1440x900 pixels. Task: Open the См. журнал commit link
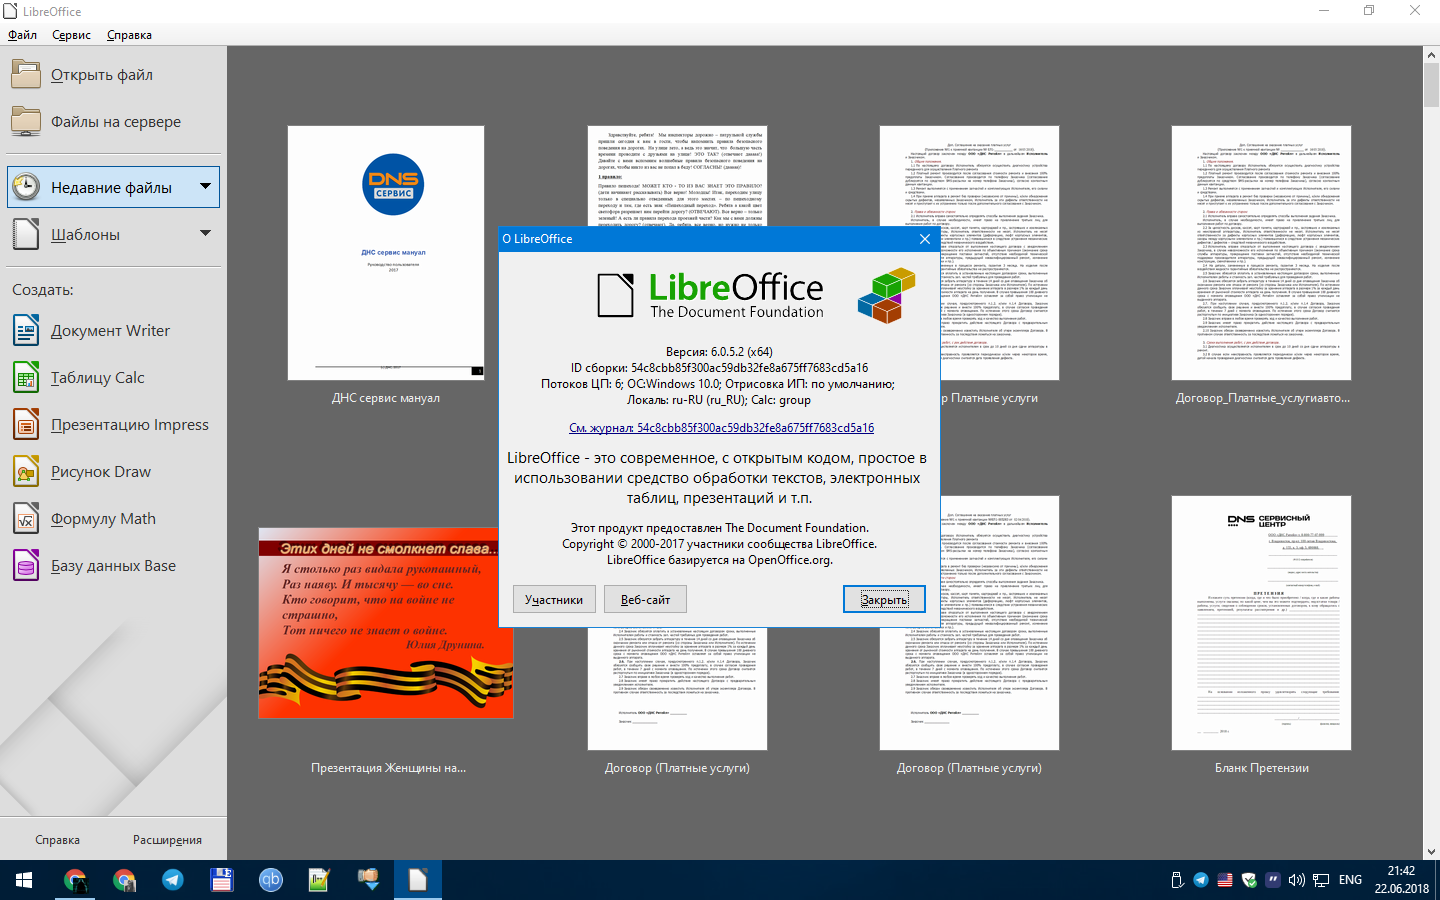point(721,428)
